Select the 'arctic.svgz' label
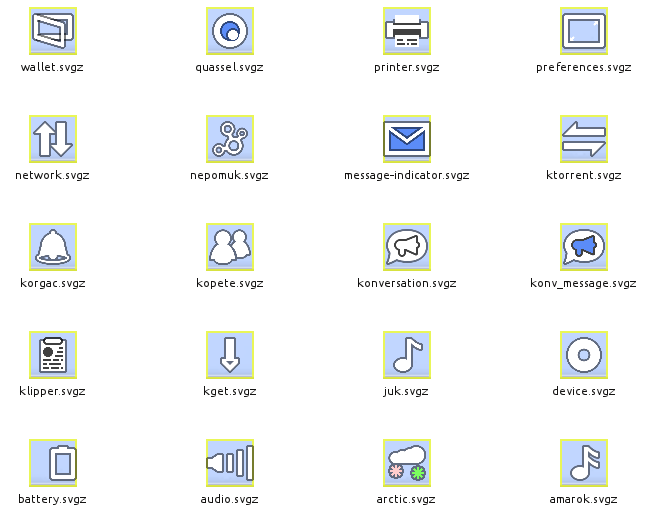 406,500
